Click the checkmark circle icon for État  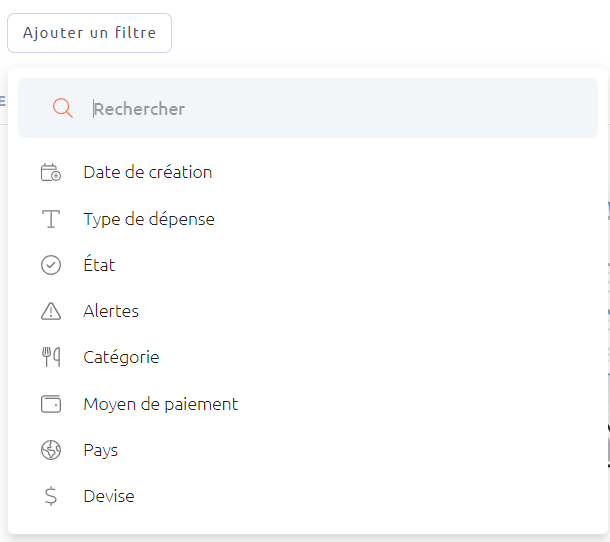tap(51, 265)
